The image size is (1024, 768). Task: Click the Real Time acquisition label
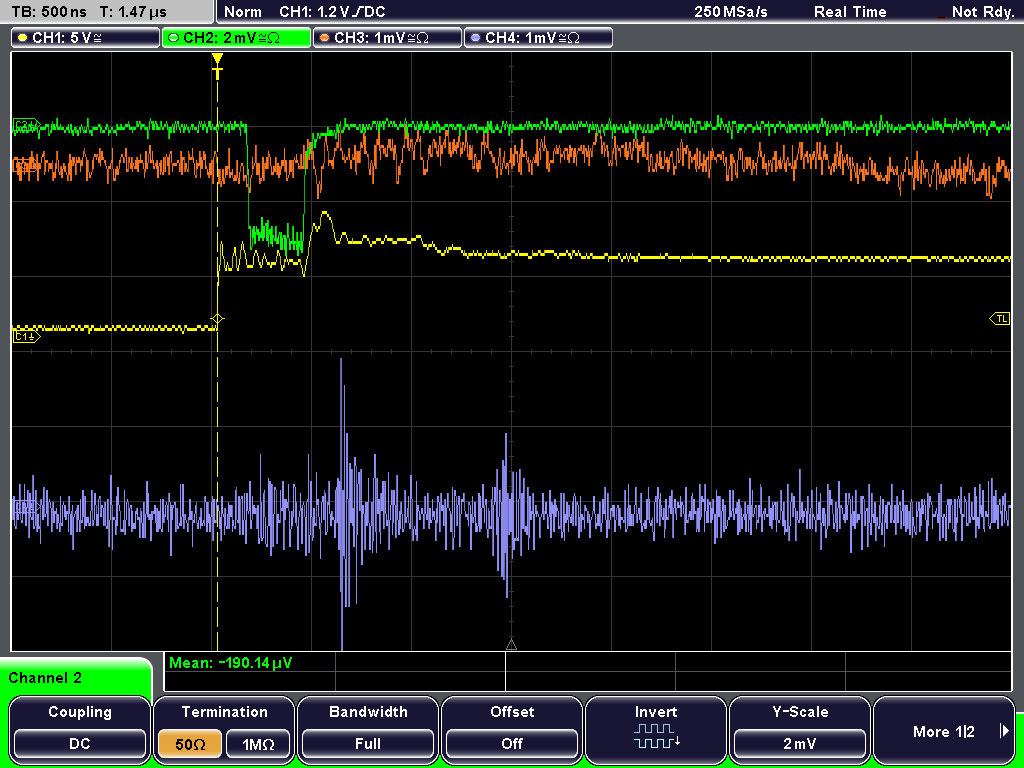[850, 12]
